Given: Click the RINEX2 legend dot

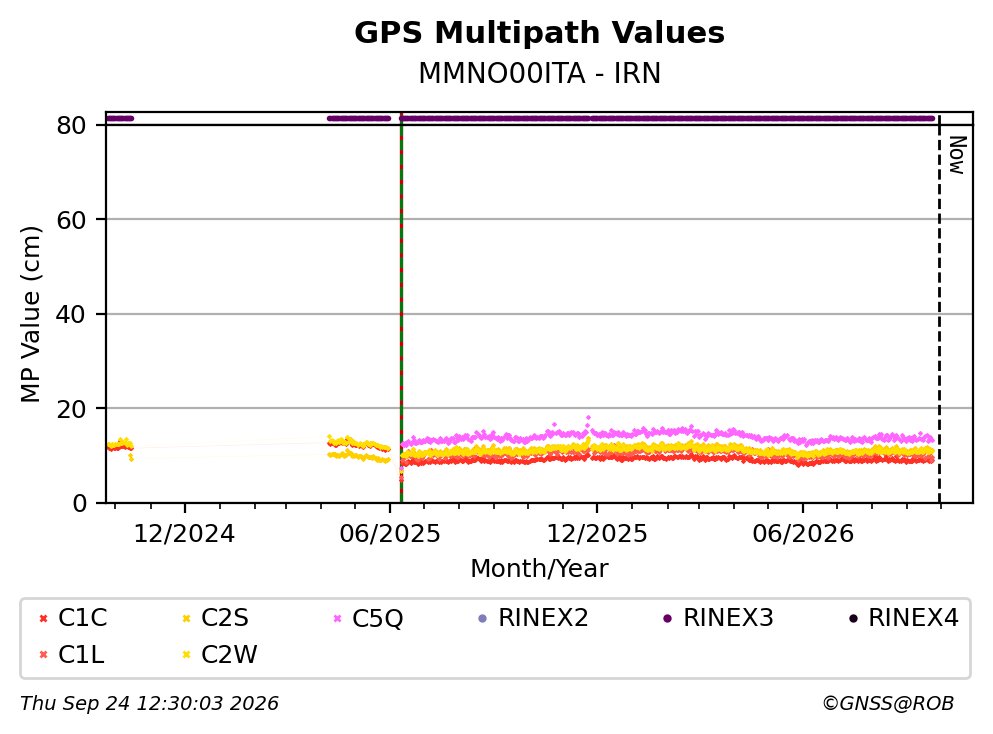Looking at the screenshot, I should coord(483,618).
